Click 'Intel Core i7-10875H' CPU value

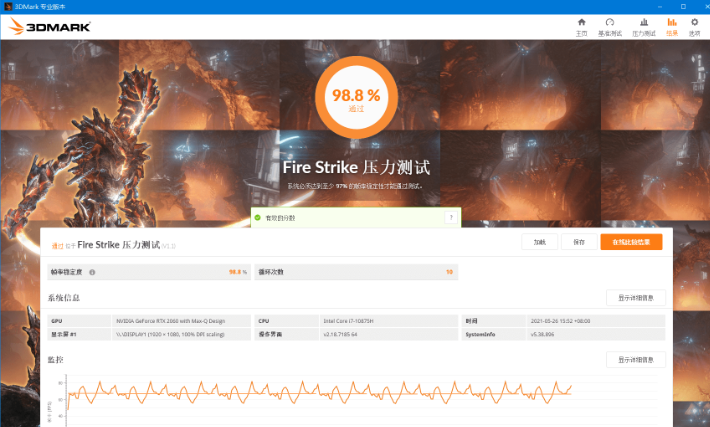(x=348, y=321)
